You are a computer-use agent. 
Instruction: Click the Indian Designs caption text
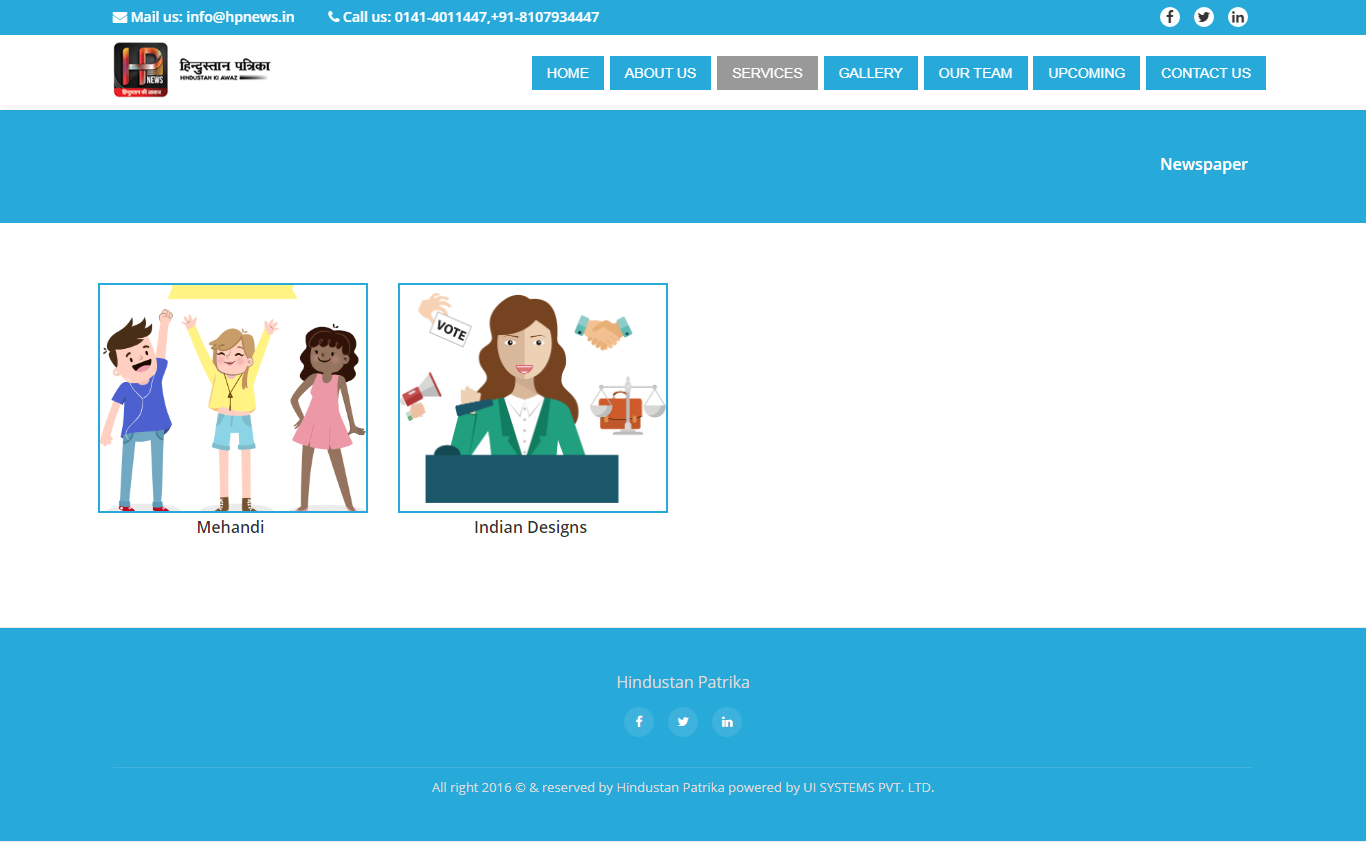(x=530, y=527)
